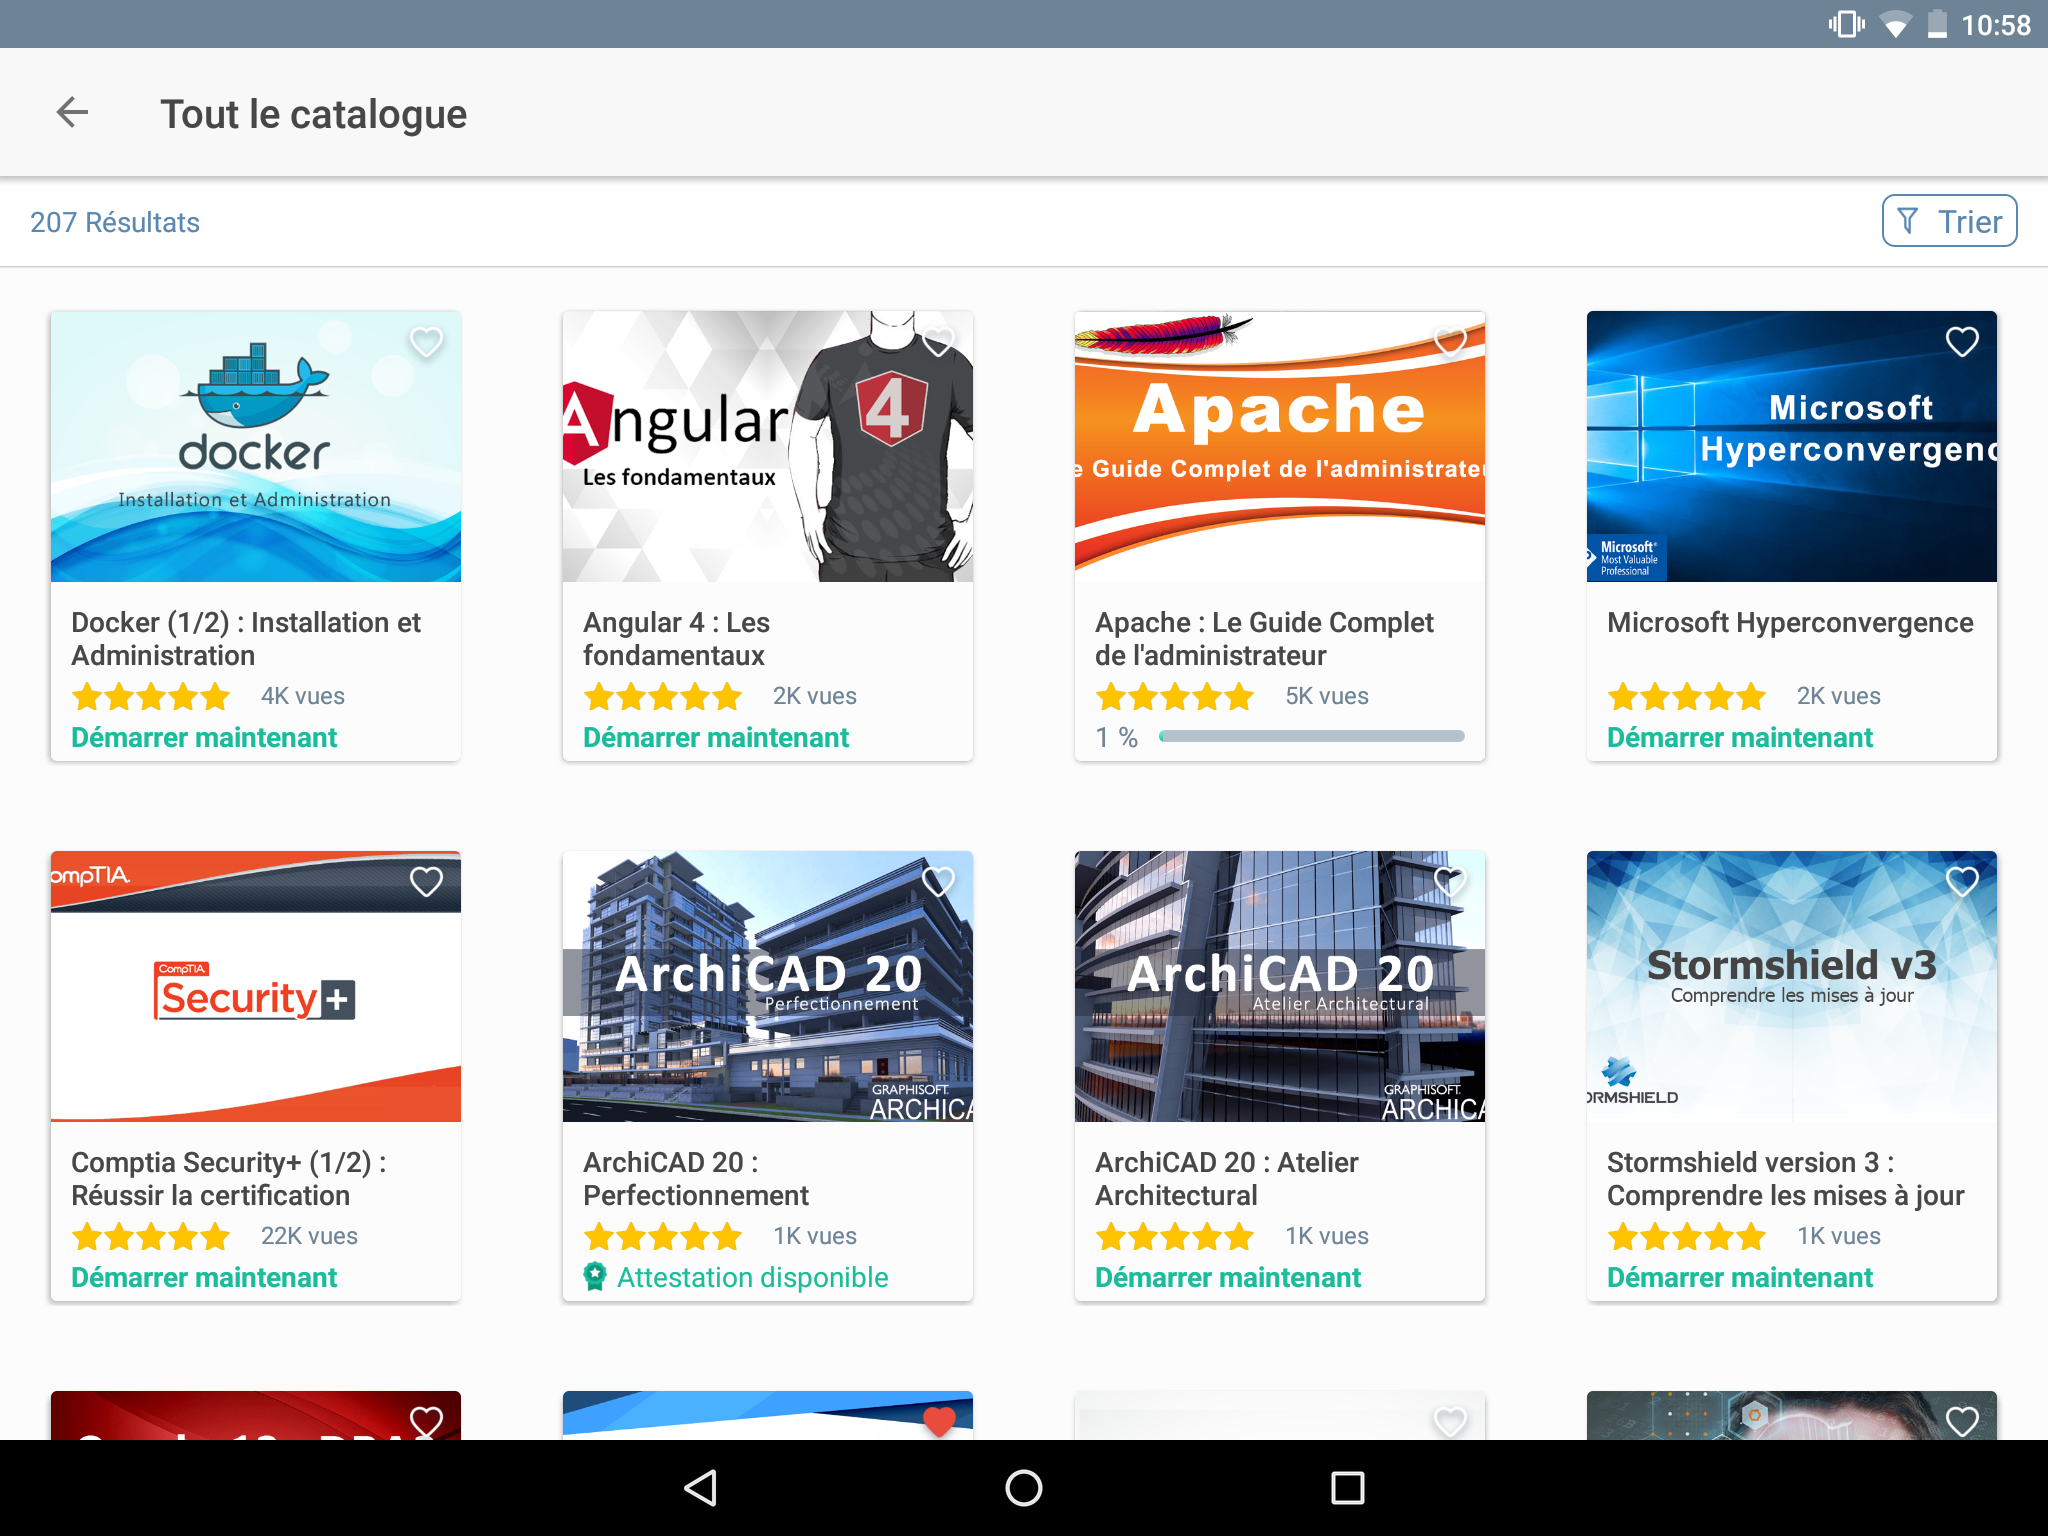The height and width of the screenshot is (1536, 2048).
Task: Select the 4K vues count
Action: pyautogui.click(x=303, y=696)
